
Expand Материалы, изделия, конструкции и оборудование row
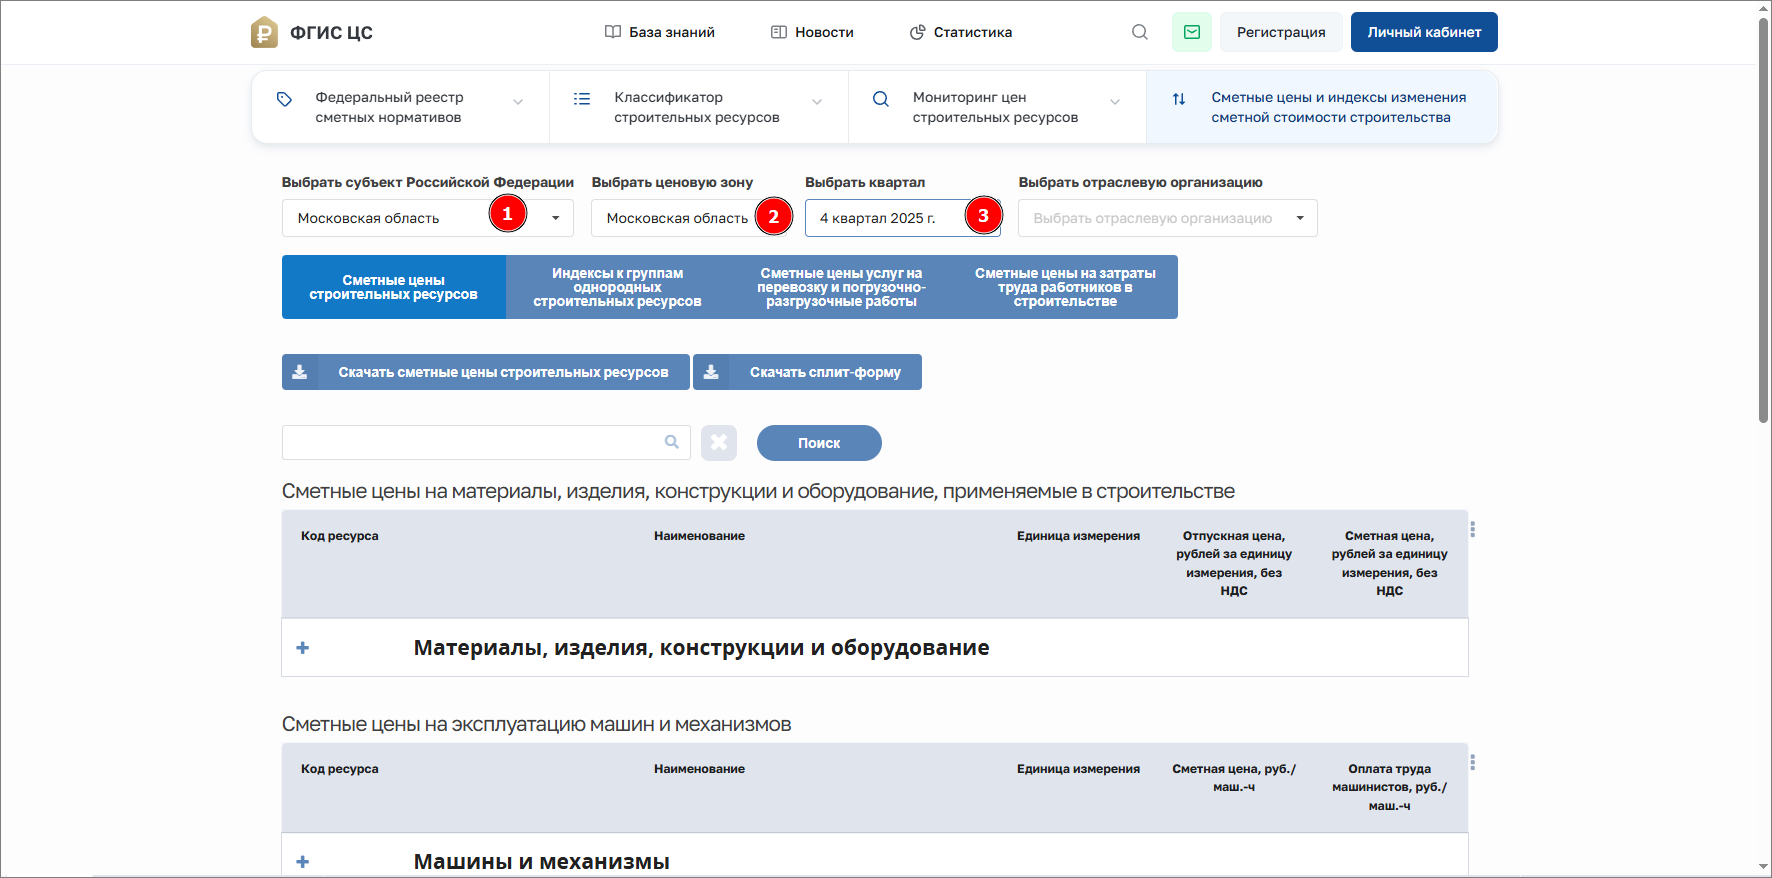coord(303,648)
